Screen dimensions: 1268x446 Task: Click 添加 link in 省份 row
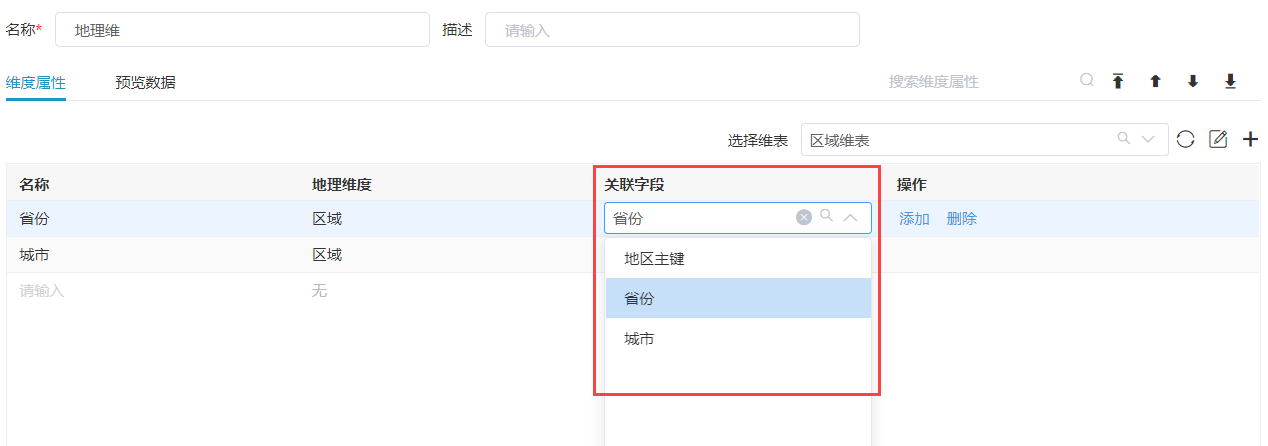pyautogui.click(x=914, y=218)
